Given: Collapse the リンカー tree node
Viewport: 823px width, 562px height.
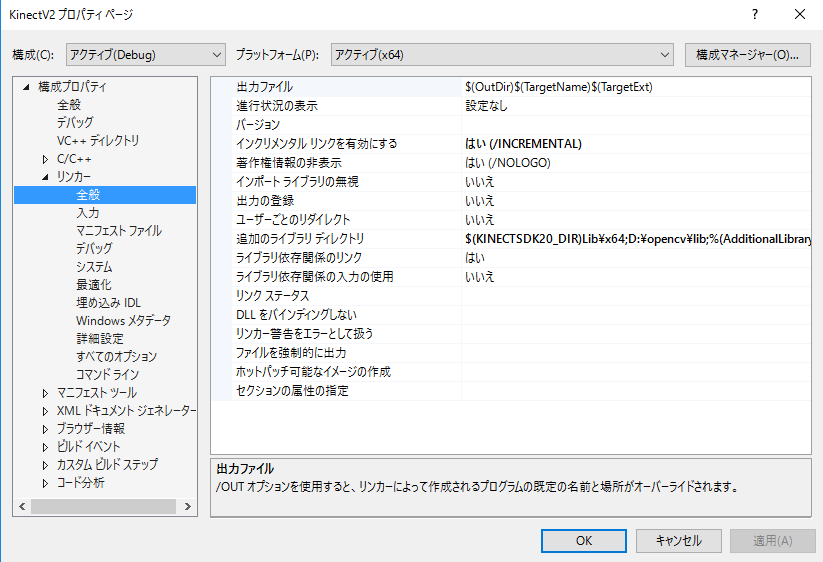Looking at the screenshot, I should coord(45,177).
